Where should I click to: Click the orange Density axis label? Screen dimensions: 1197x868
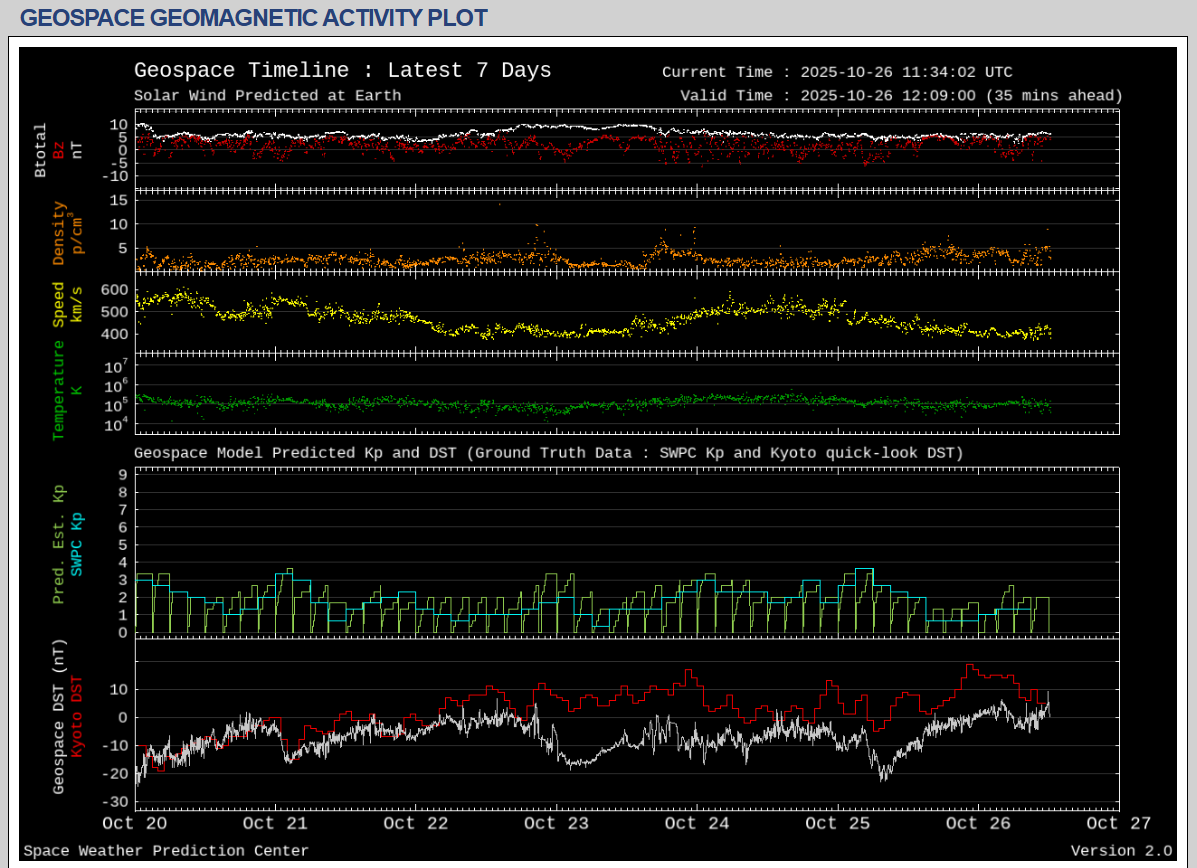click(59, 233)
